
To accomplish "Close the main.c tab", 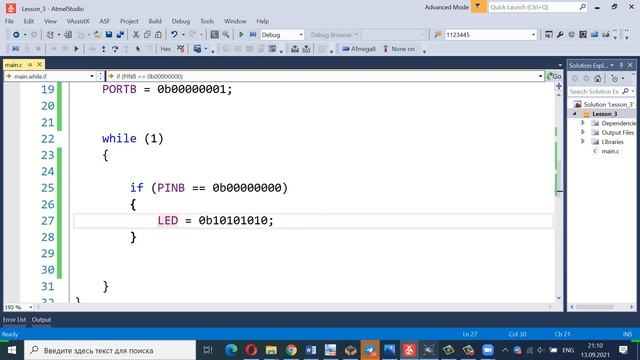I will [x=39, y=65].
